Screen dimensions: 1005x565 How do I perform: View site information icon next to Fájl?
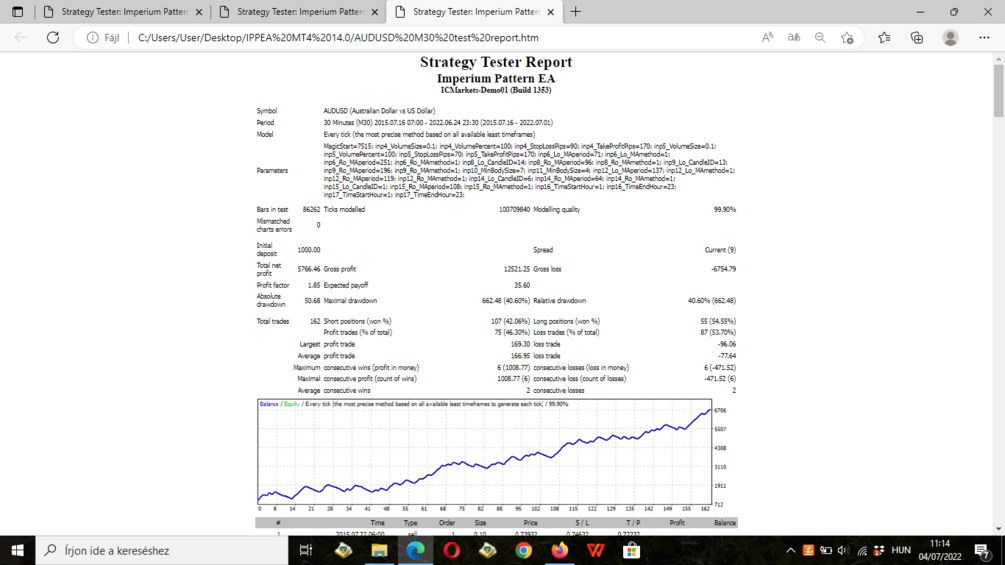tap(92, 38)
